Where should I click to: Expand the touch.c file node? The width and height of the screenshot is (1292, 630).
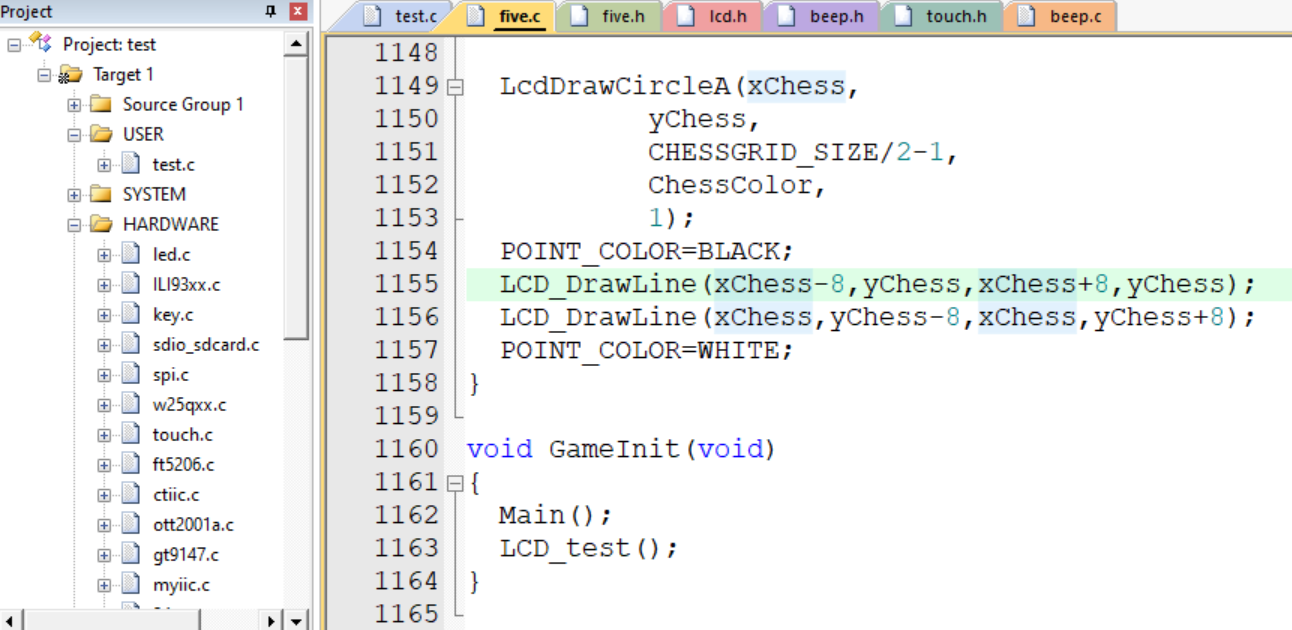coord(104,435)
